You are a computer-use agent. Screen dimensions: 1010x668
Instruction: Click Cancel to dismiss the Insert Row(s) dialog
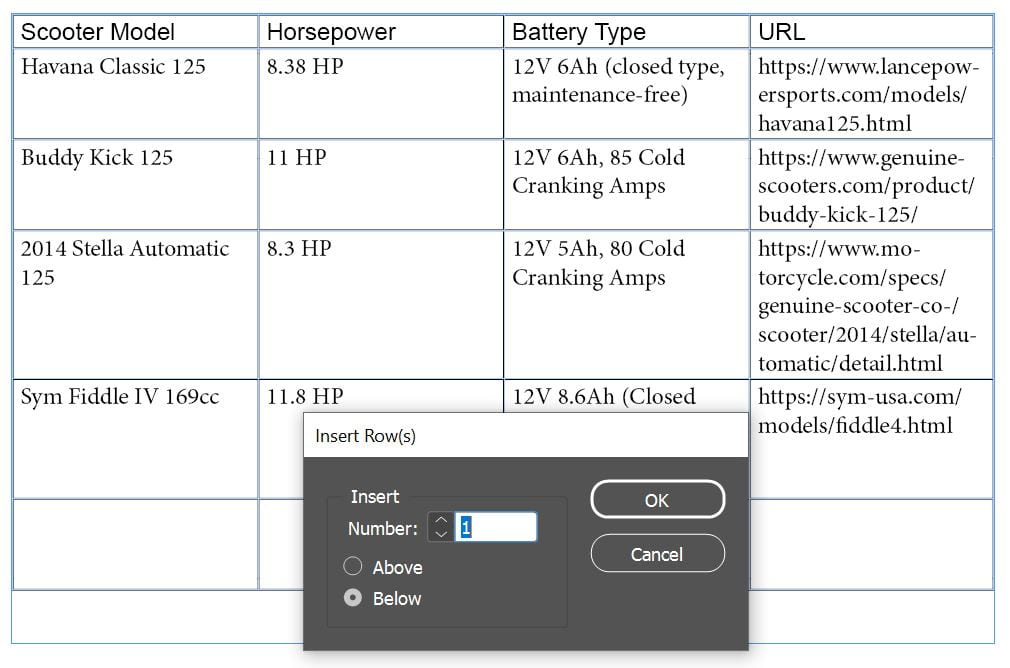point(657,553)
